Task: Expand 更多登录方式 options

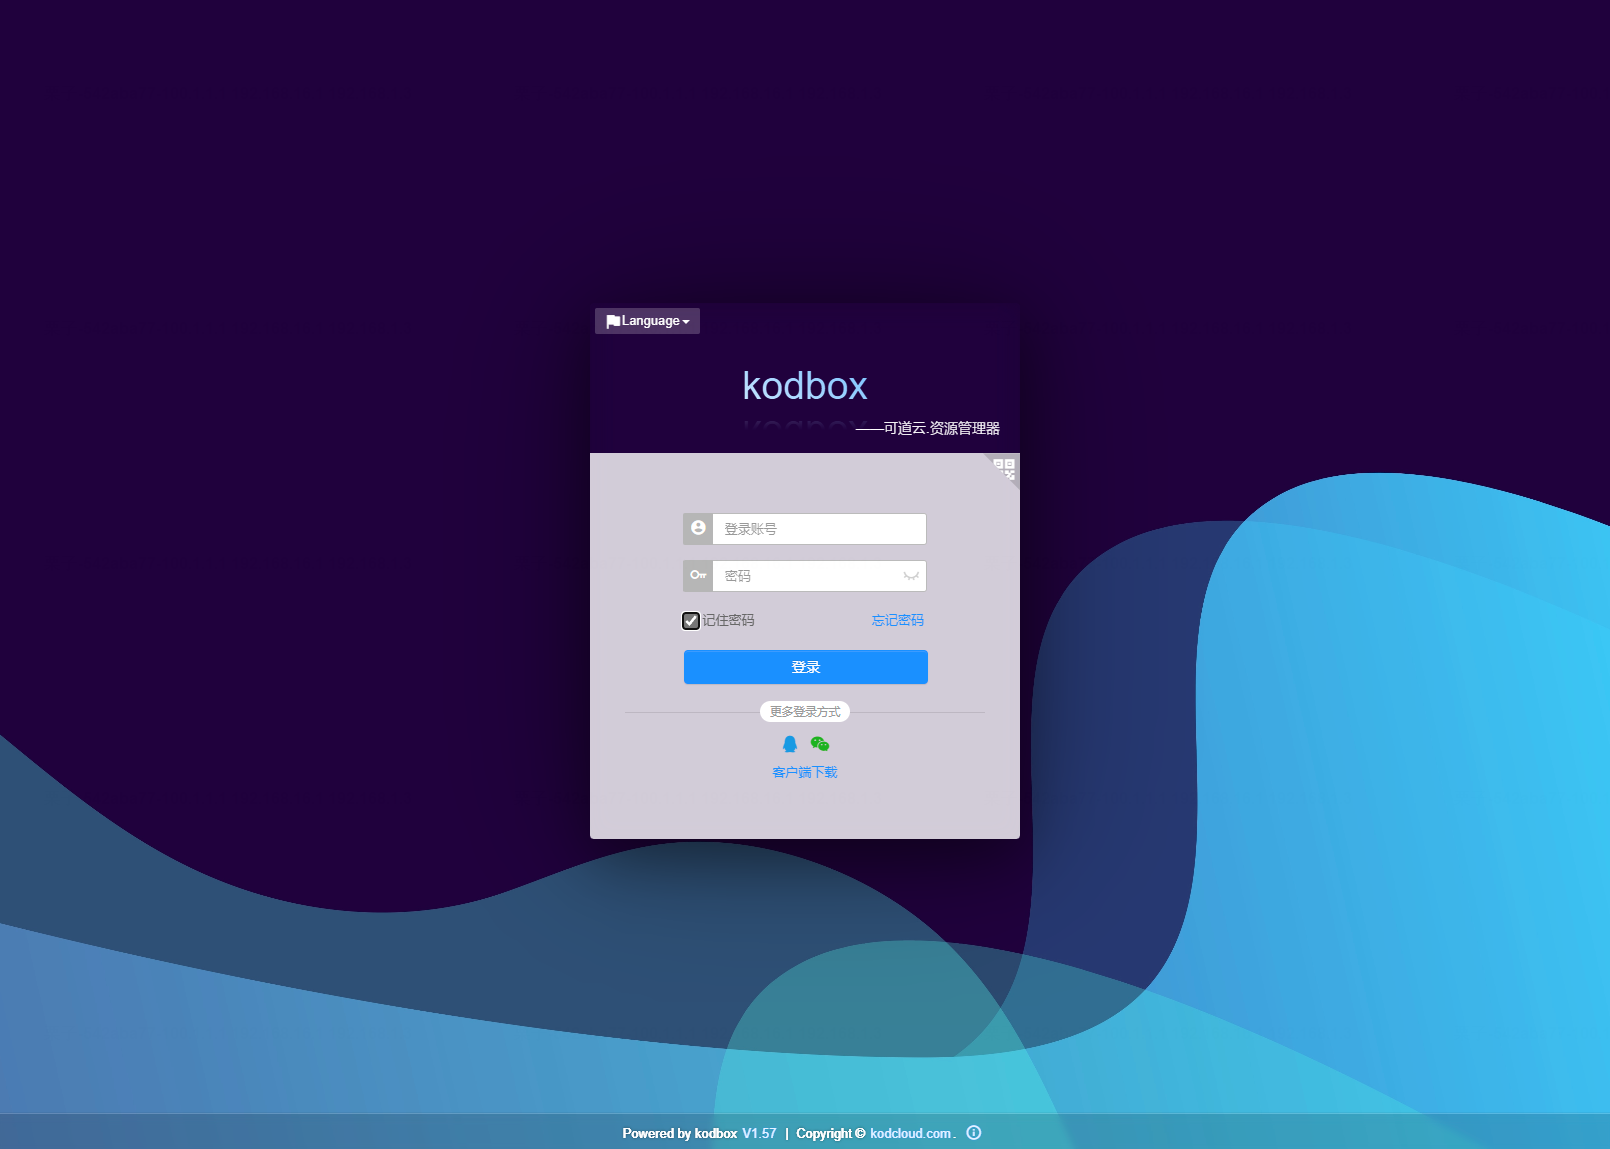Action: pyautogui.click(x=805, y=711)
